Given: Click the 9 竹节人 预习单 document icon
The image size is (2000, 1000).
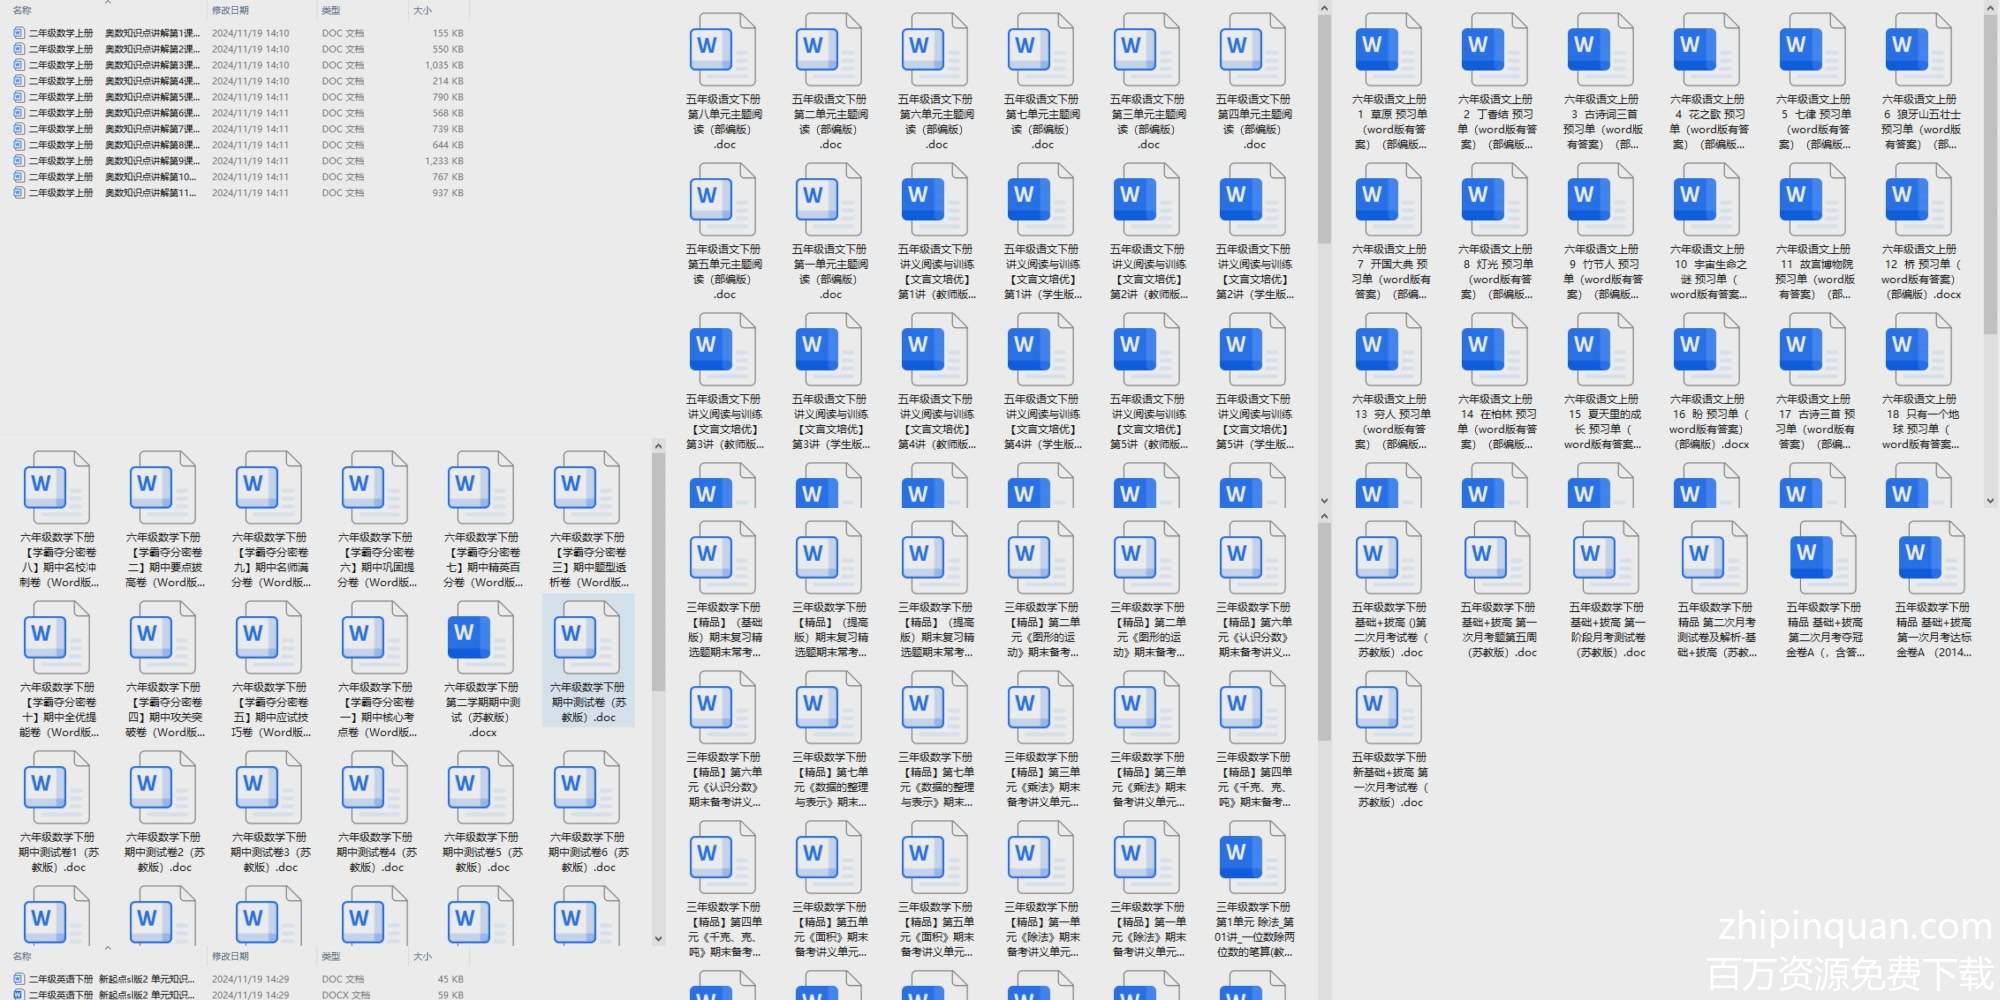Looking at the screenshot, I should pyautogui.click(x=1601, y=199).
